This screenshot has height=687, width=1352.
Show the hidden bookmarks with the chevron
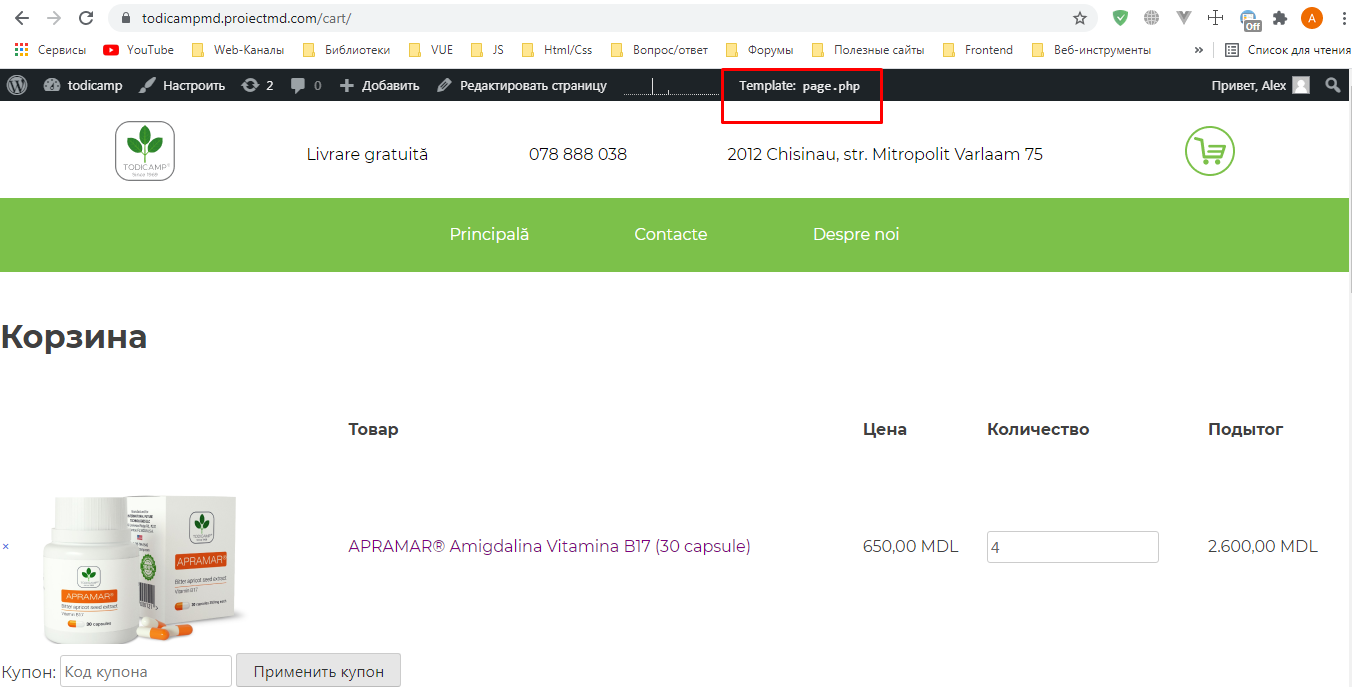pos(1198,50)
